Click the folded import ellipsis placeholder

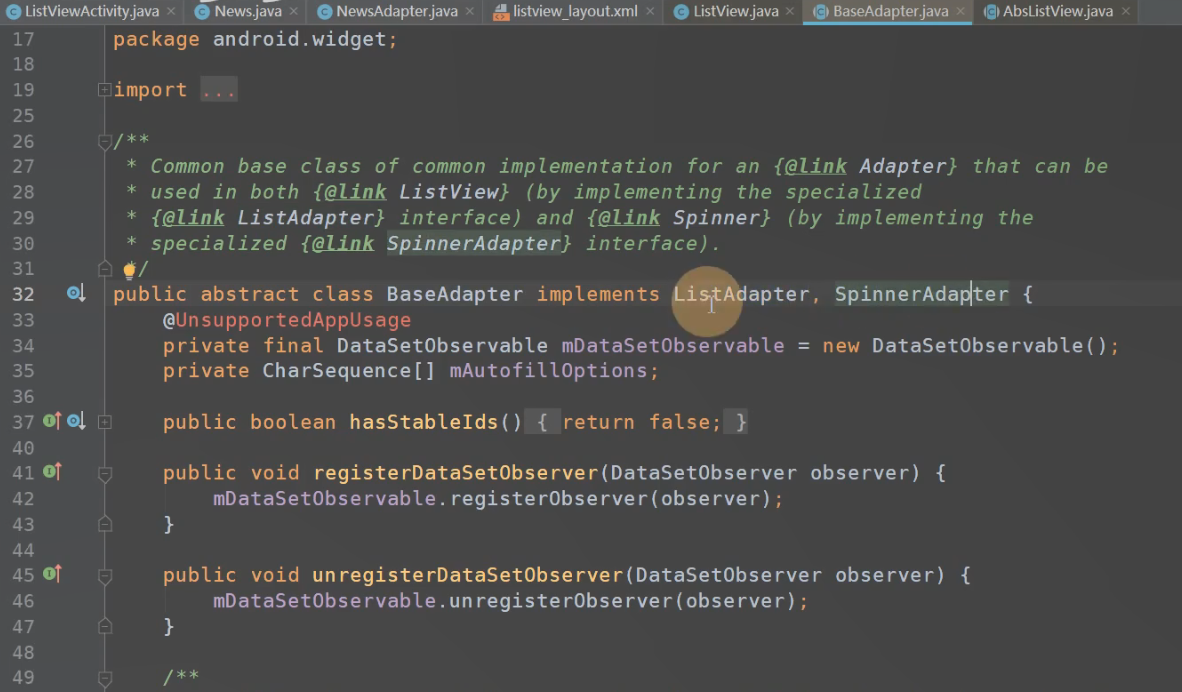[x=219, y=90]
